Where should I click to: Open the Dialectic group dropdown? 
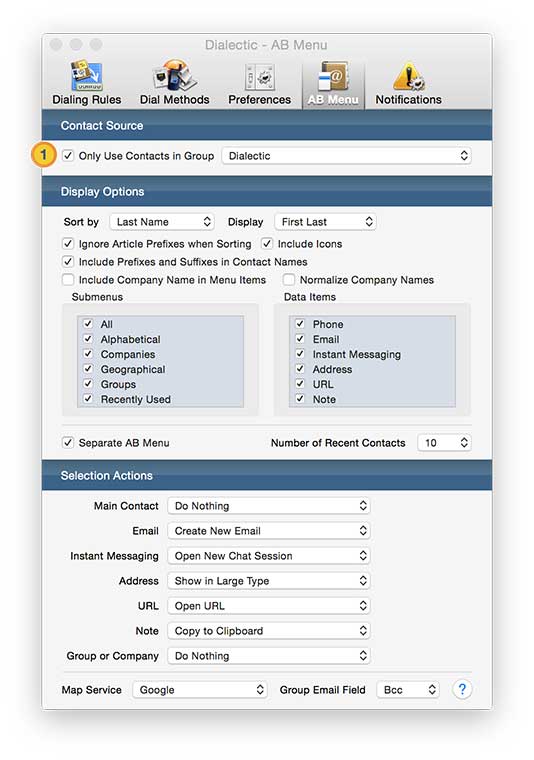[346, 156]
